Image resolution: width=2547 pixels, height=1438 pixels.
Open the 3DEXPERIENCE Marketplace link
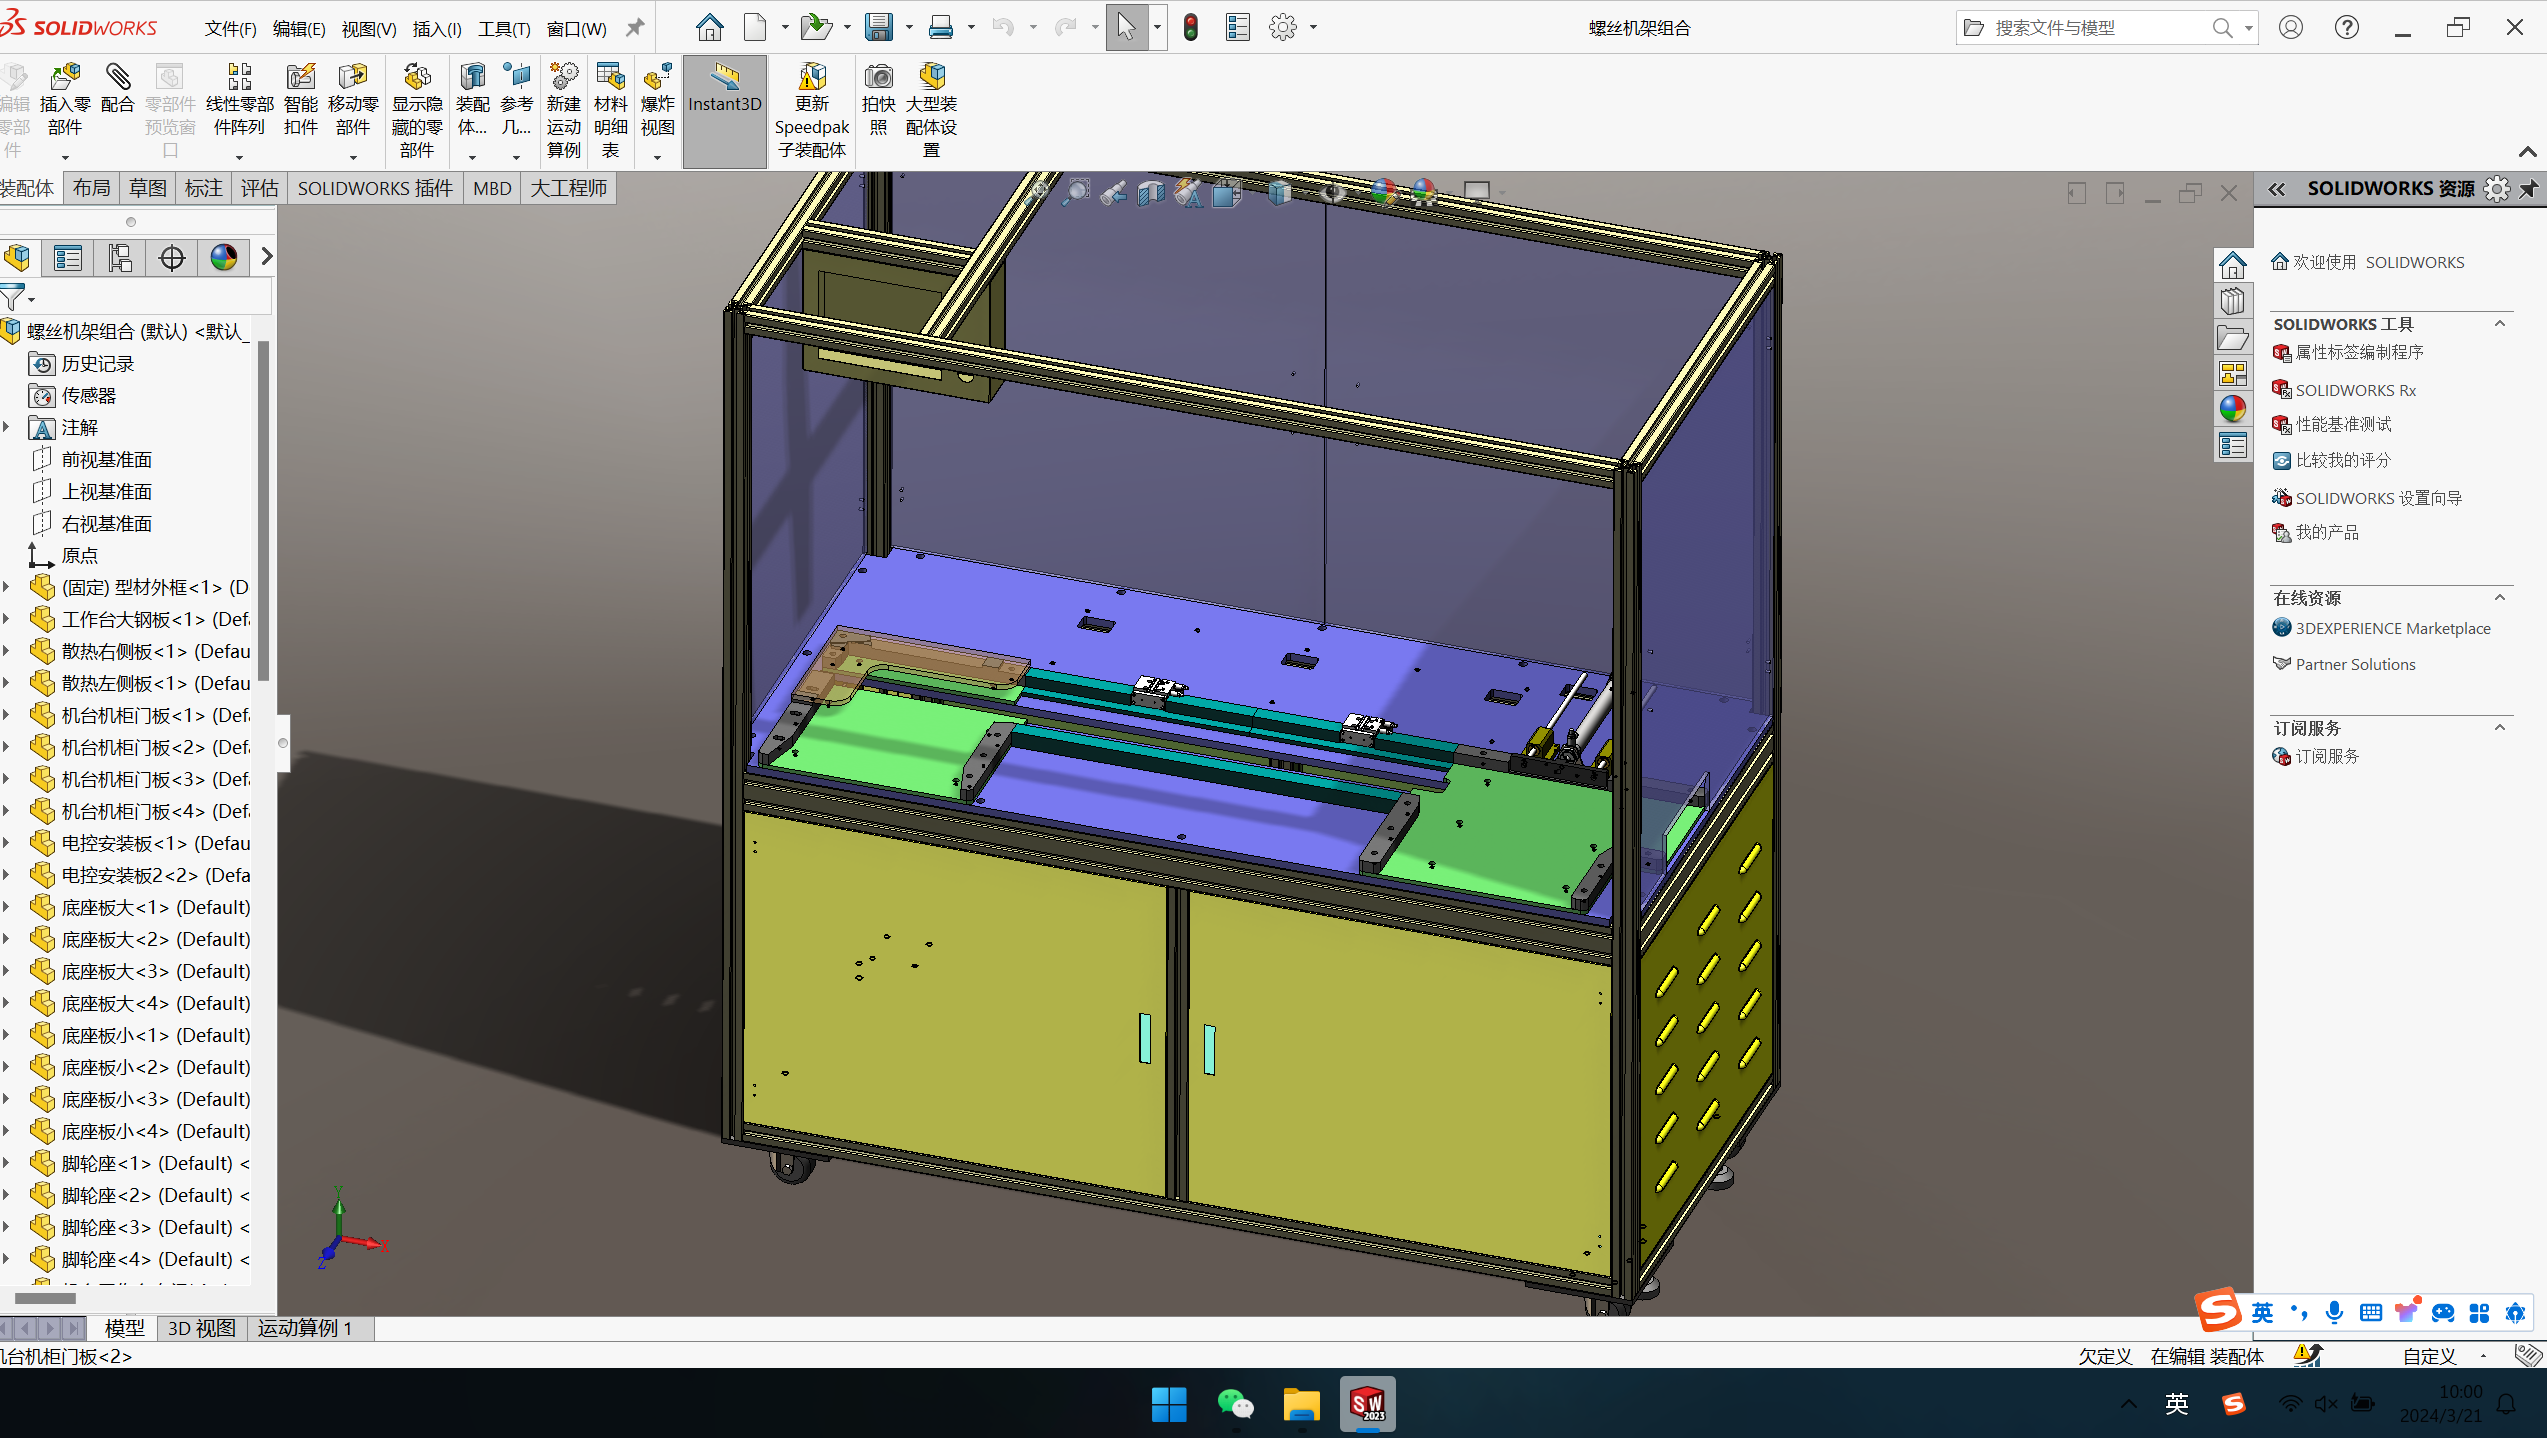2392,628
